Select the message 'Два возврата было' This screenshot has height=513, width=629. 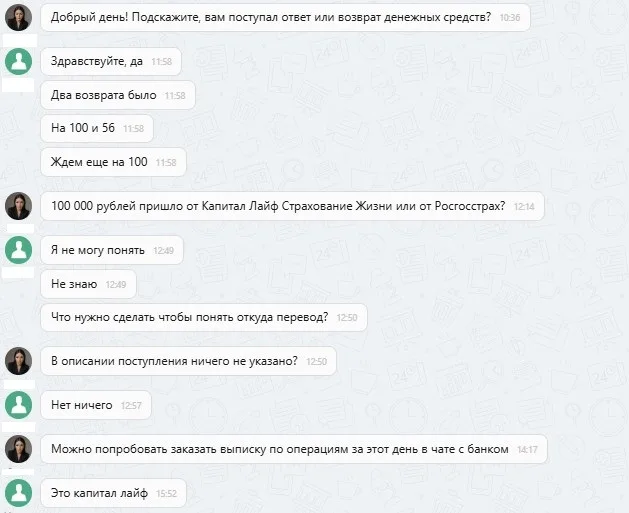pyautogui.click(x=118, y=95)
